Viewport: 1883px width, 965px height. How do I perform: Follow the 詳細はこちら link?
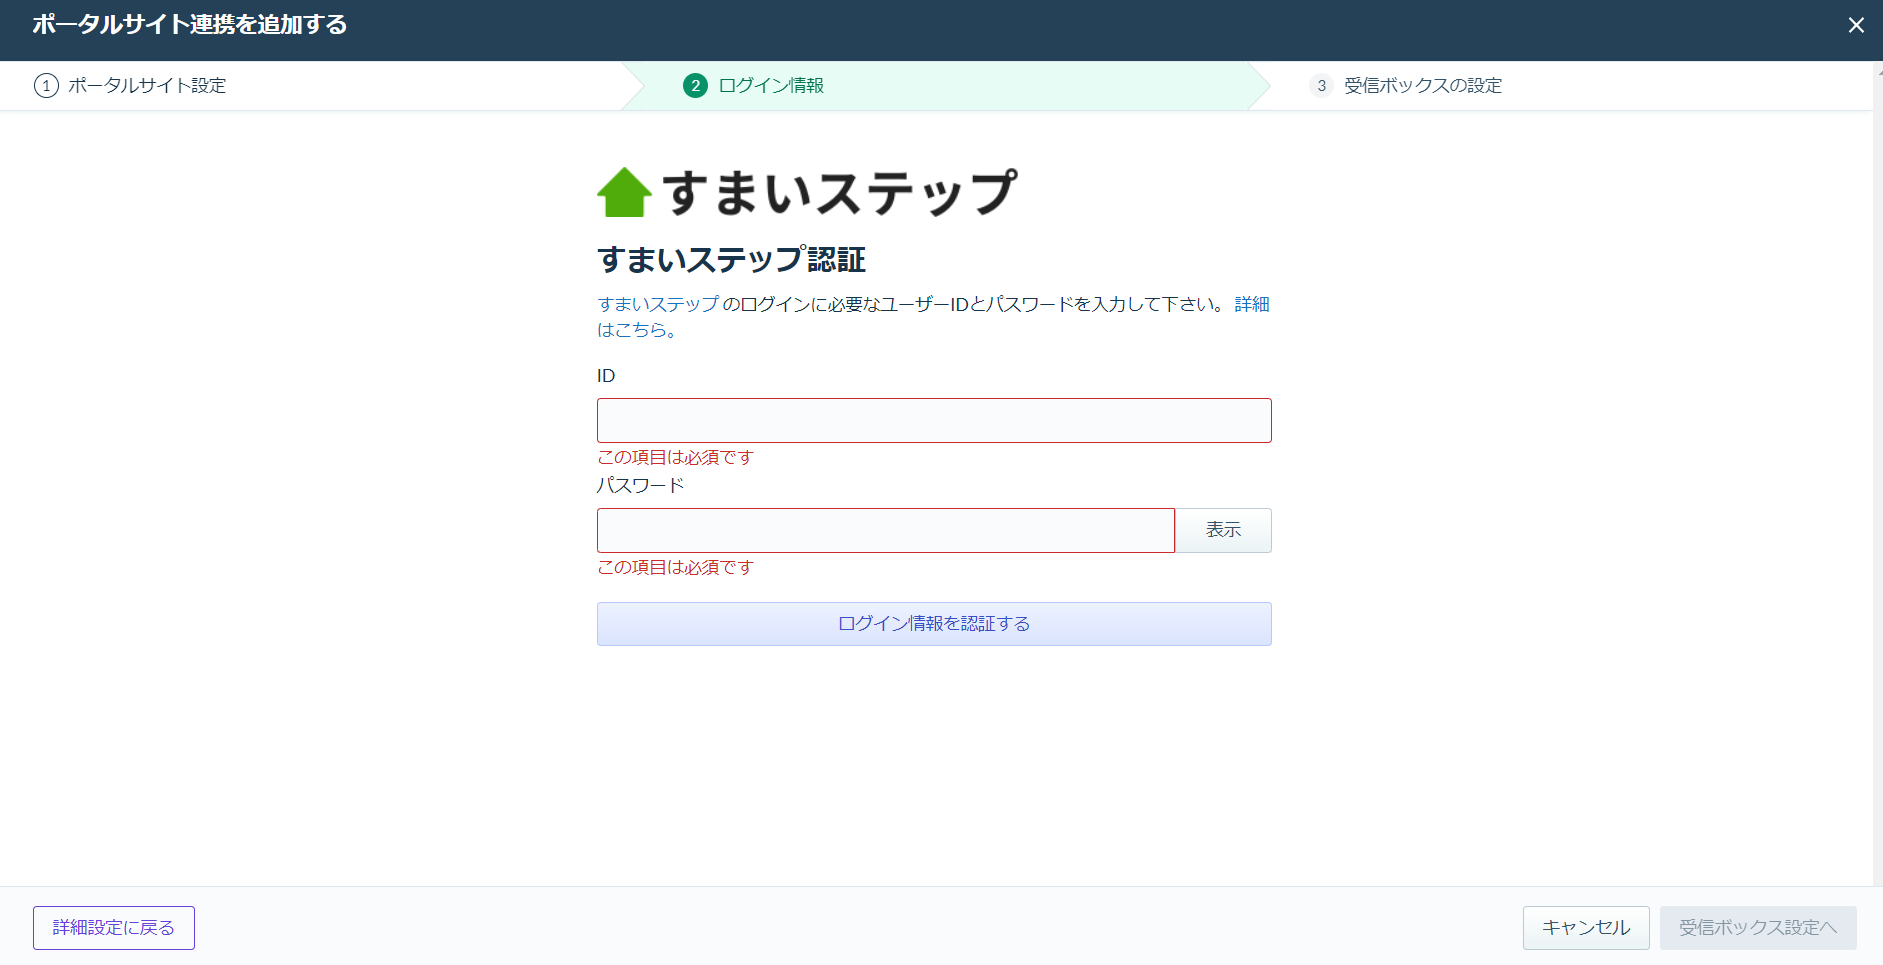click(x=1252, y=304)
